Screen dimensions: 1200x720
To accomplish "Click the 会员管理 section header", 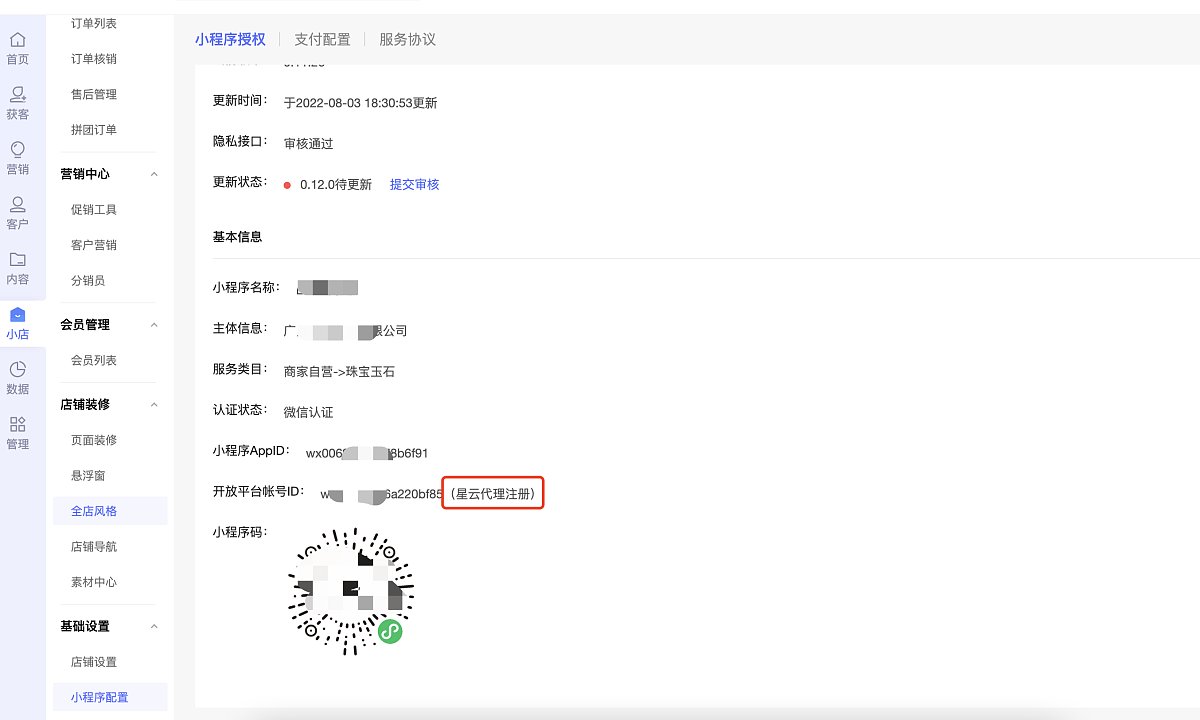I will point(85,325).
